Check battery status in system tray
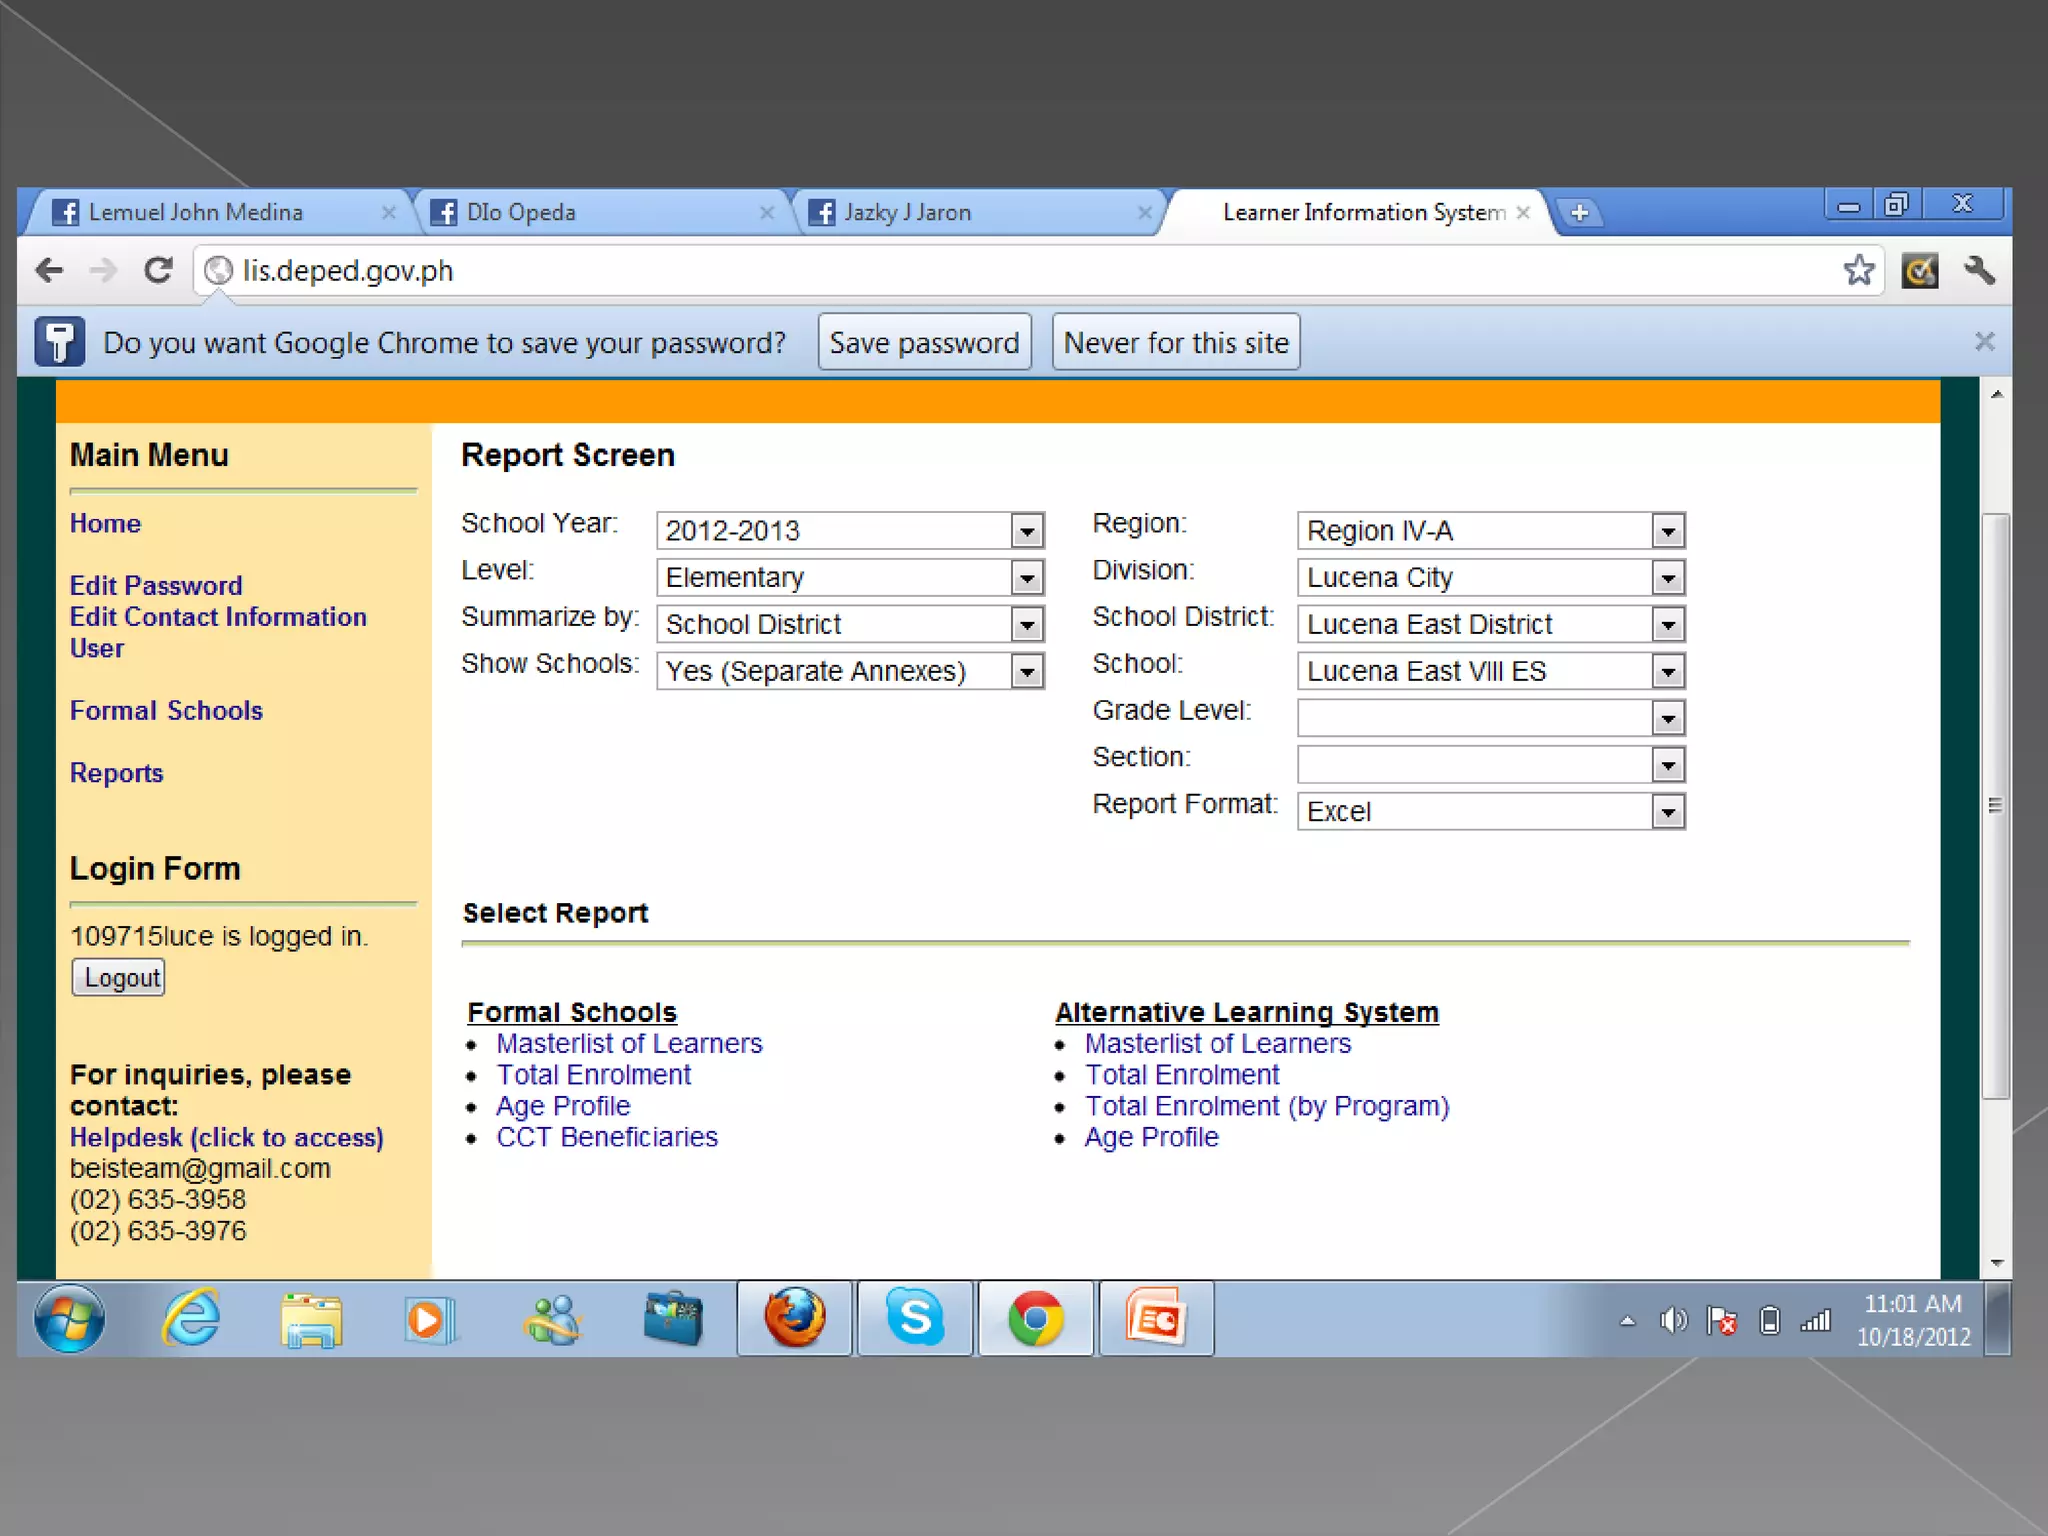Screen dimensions: 2048x1536 tap(1770, 1321)
